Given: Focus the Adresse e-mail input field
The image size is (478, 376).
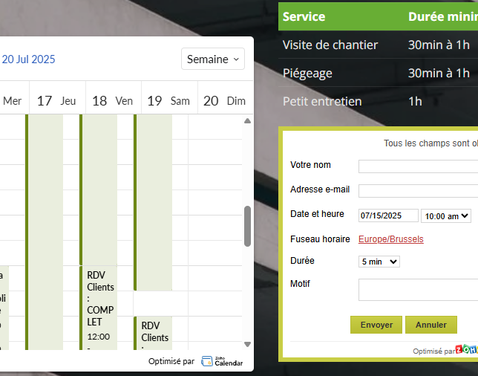Looking at the screenshot, I should click(x=418, y=191).
